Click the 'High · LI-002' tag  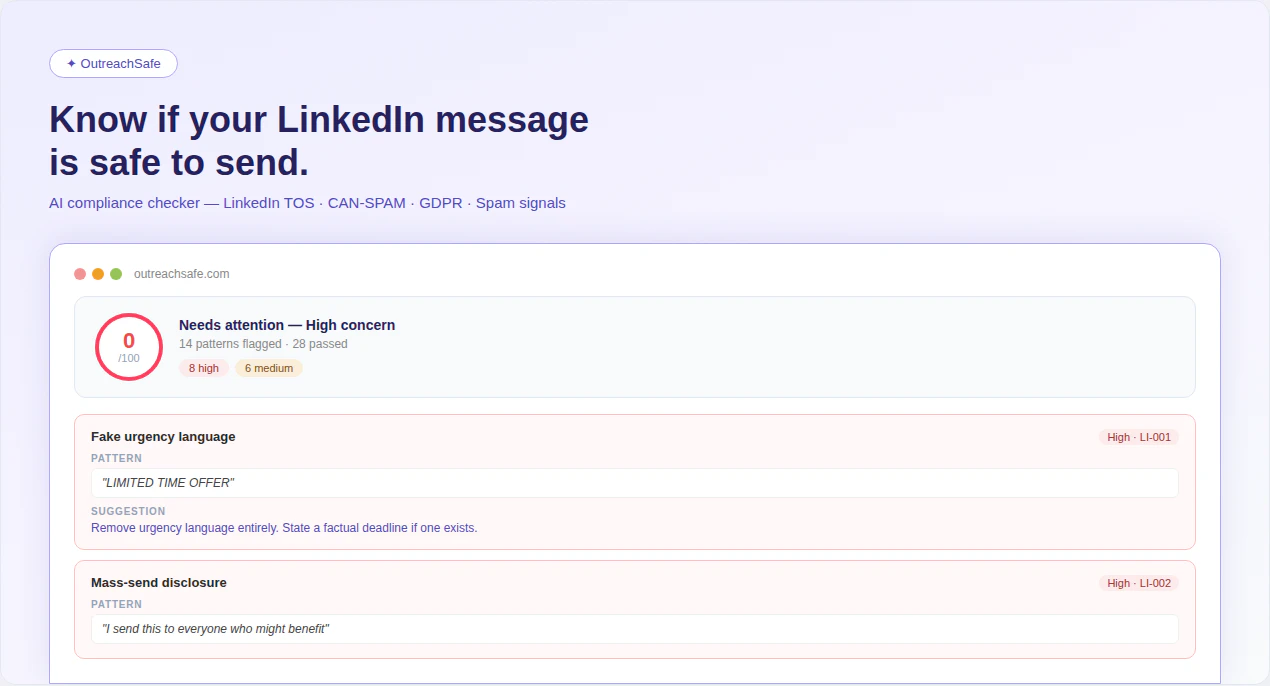click(x=1139, y=583)
